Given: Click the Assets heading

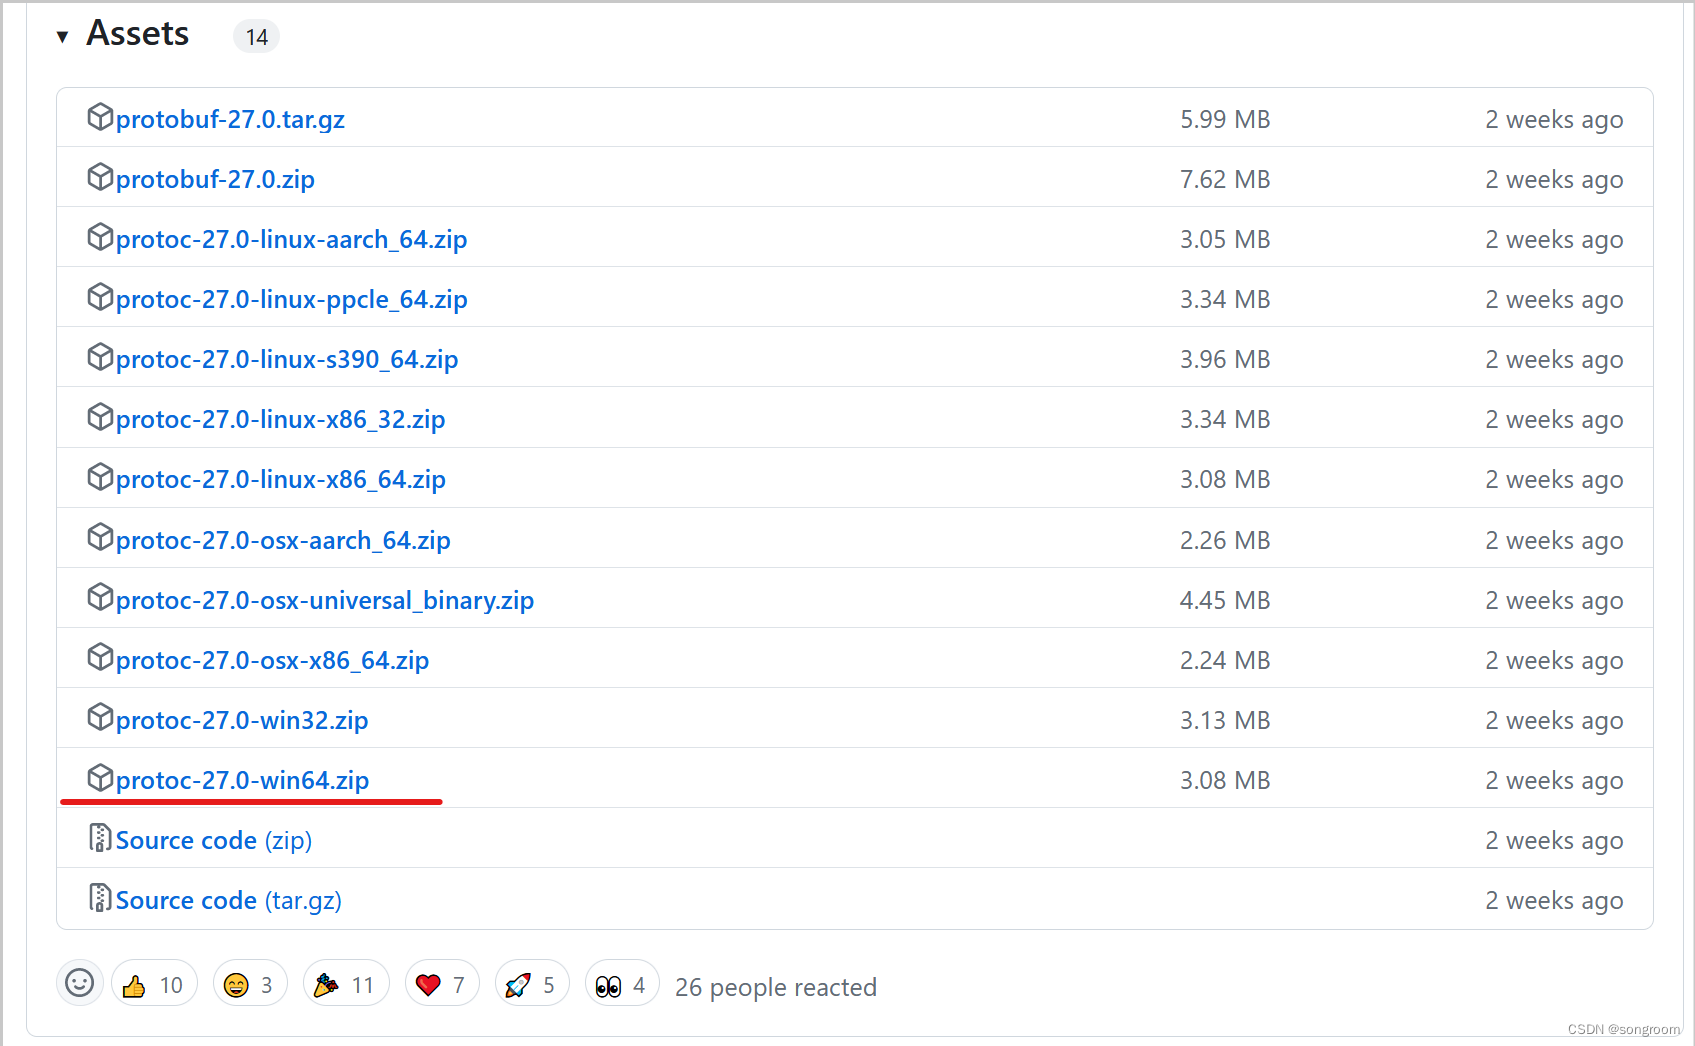Looking at the screenshot, I should pos(138,34).
